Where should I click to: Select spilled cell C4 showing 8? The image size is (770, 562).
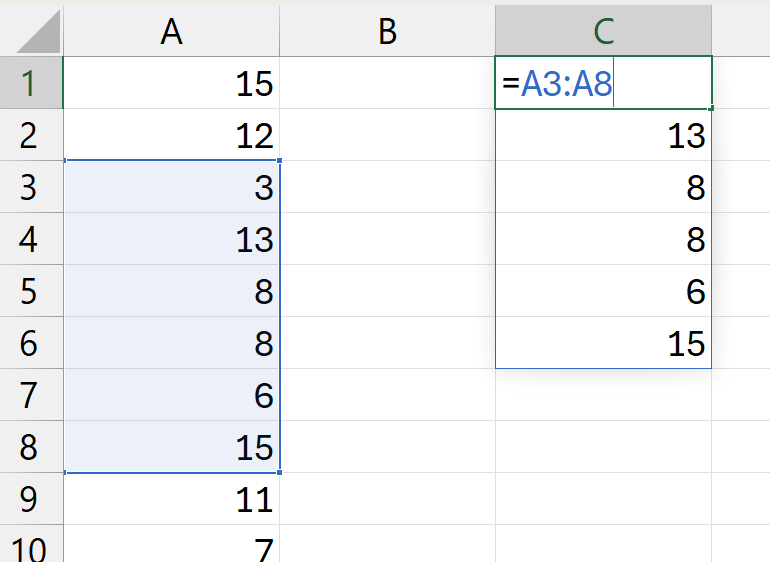pyautogui.click(x=603, y=239)
